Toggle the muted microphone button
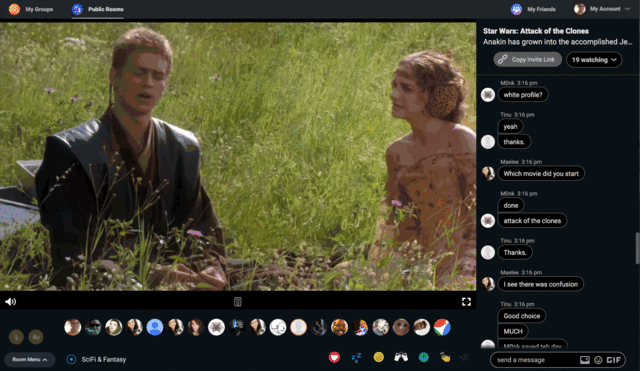The image size is (640, 371). pyautogui.click(x=16, y=337)
